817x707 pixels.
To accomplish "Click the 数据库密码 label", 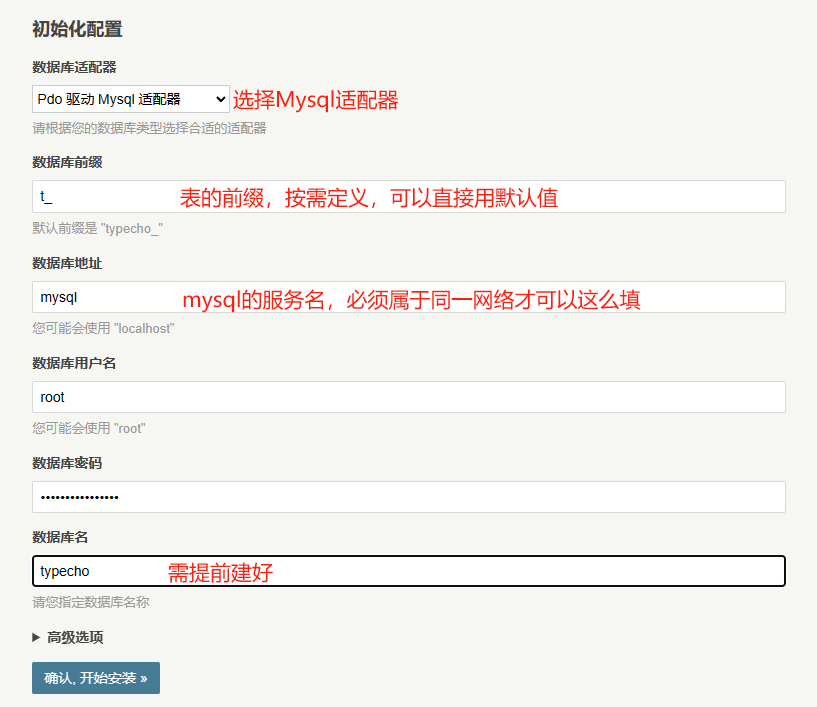I will [67, 463].
